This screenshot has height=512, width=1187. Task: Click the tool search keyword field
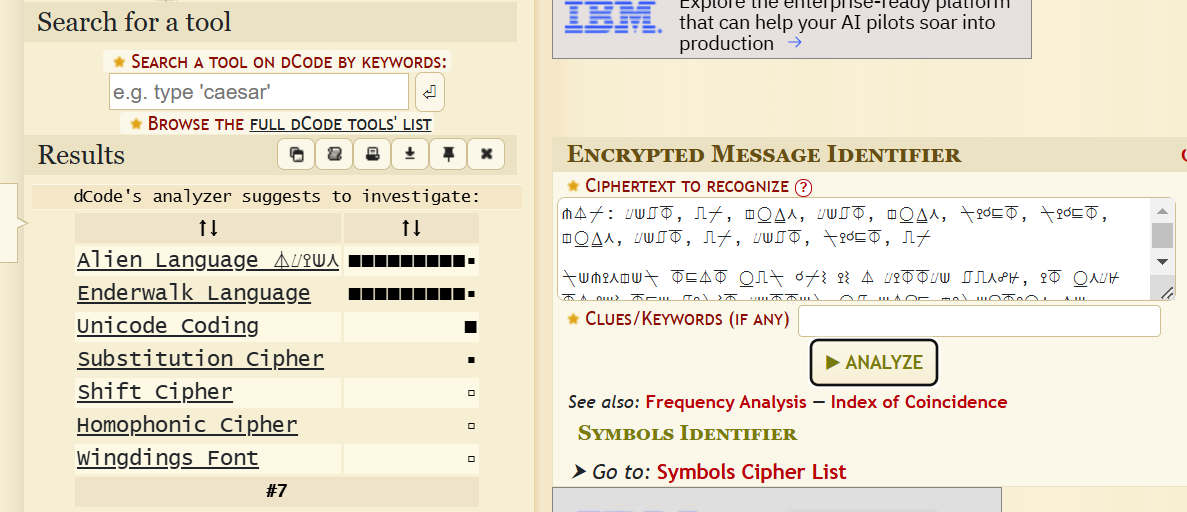pyautogui.click(x=259, y=92)
